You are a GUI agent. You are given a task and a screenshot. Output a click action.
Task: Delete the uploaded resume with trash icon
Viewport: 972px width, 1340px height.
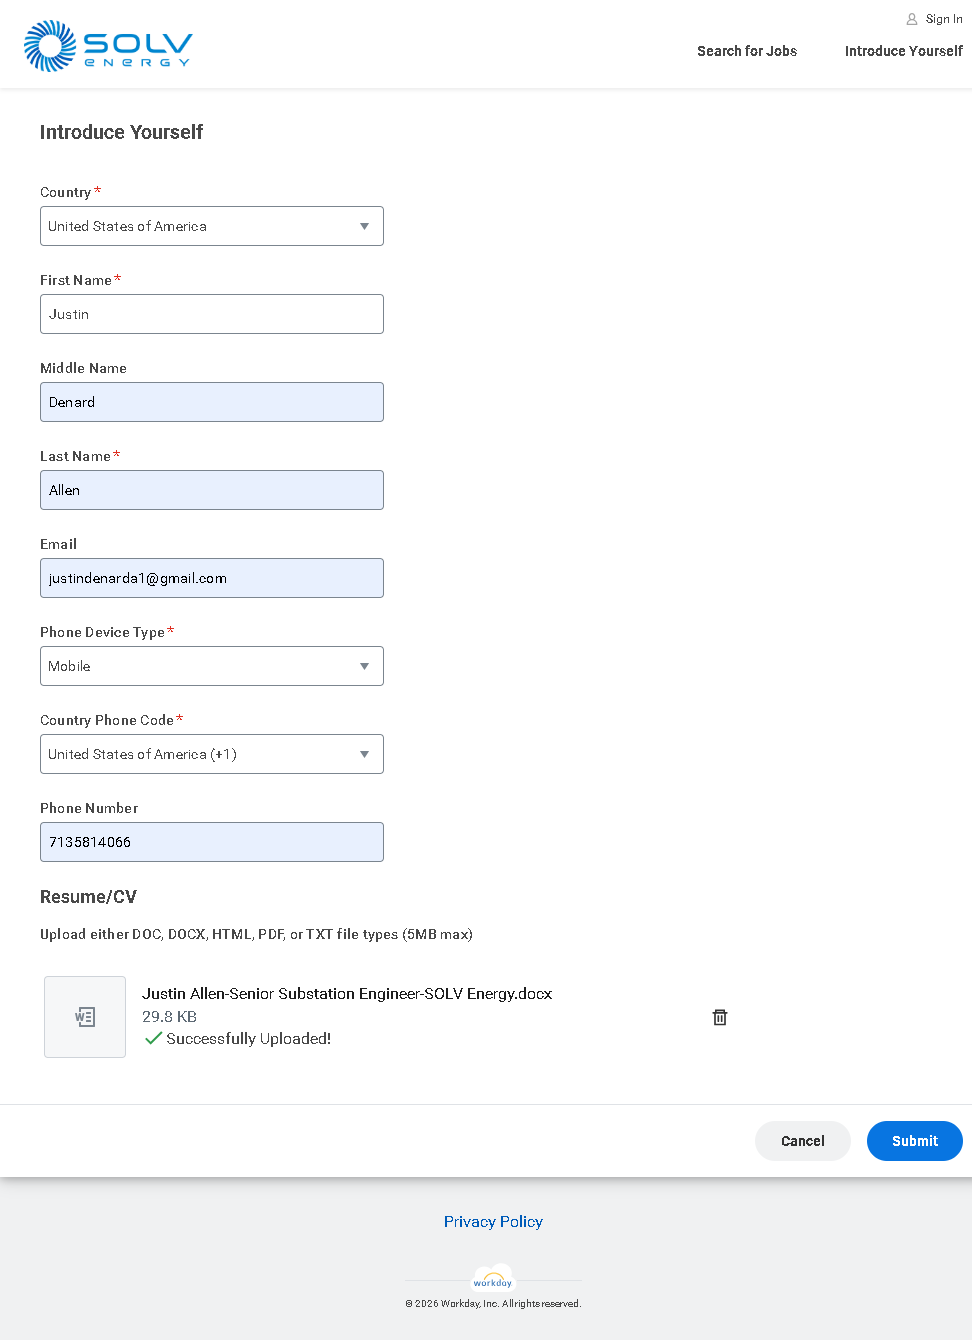click(x=720, y=1017)
